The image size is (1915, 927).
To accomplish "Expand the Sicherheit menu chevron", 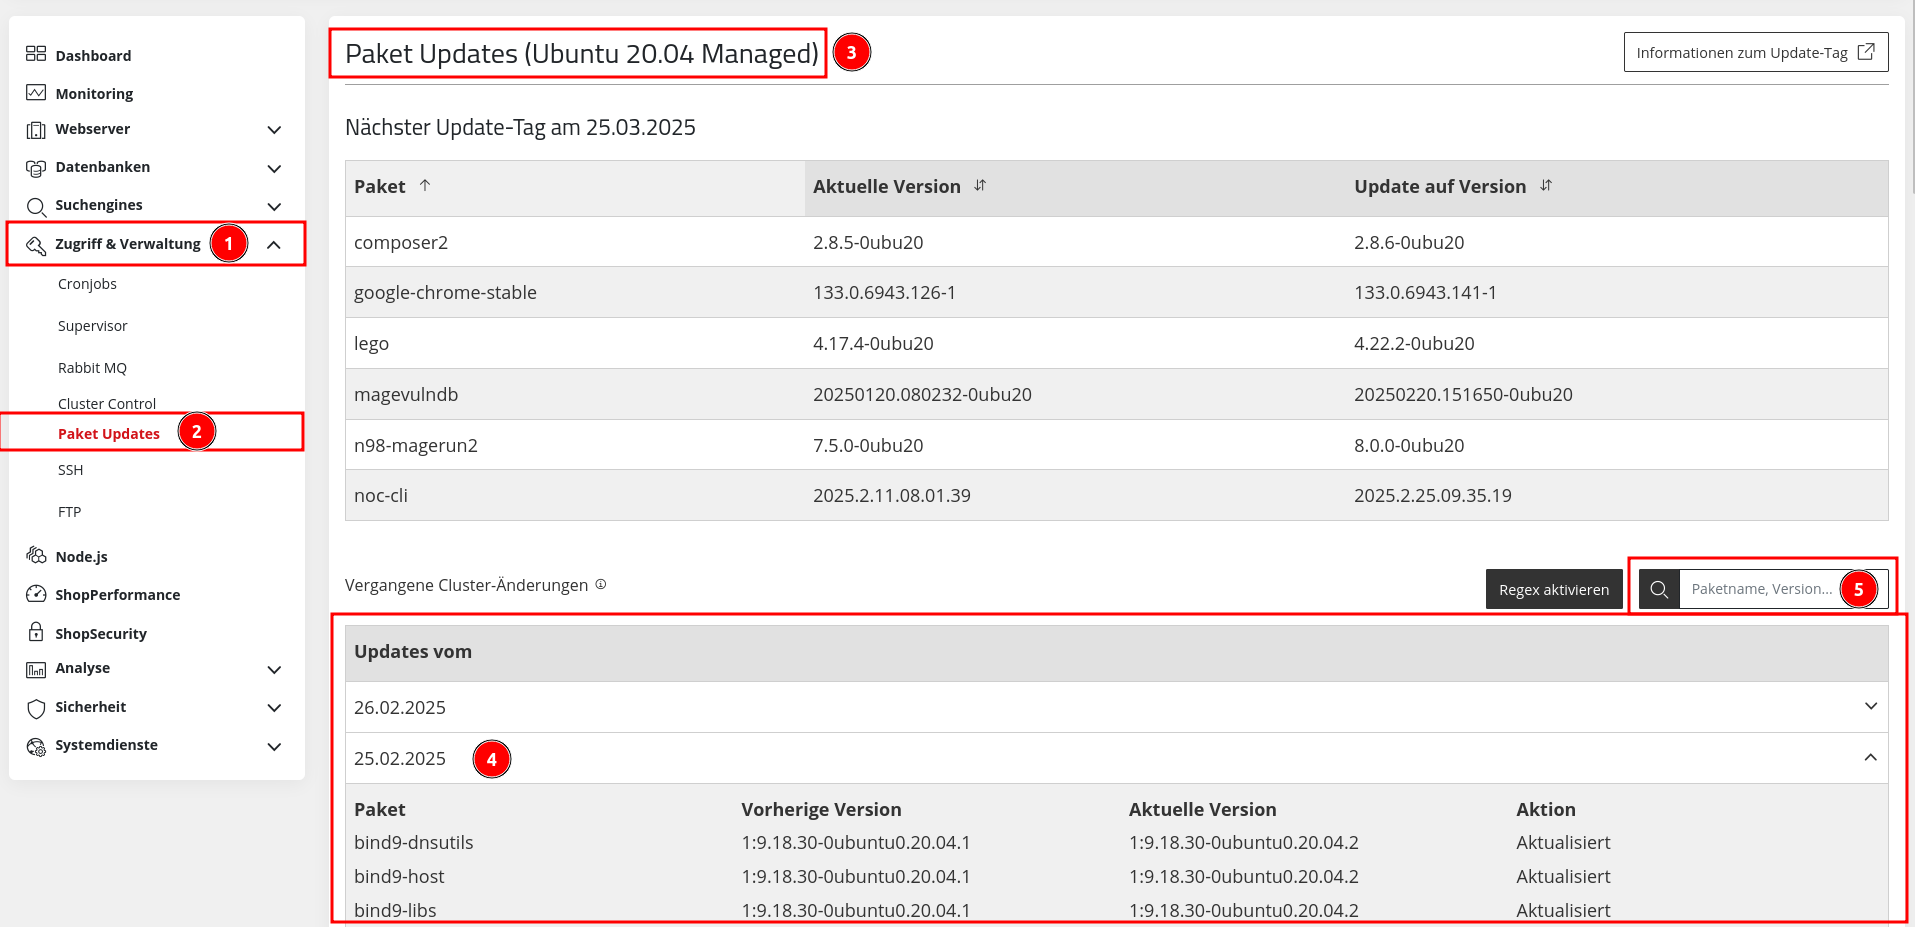I will click(274, 708).
